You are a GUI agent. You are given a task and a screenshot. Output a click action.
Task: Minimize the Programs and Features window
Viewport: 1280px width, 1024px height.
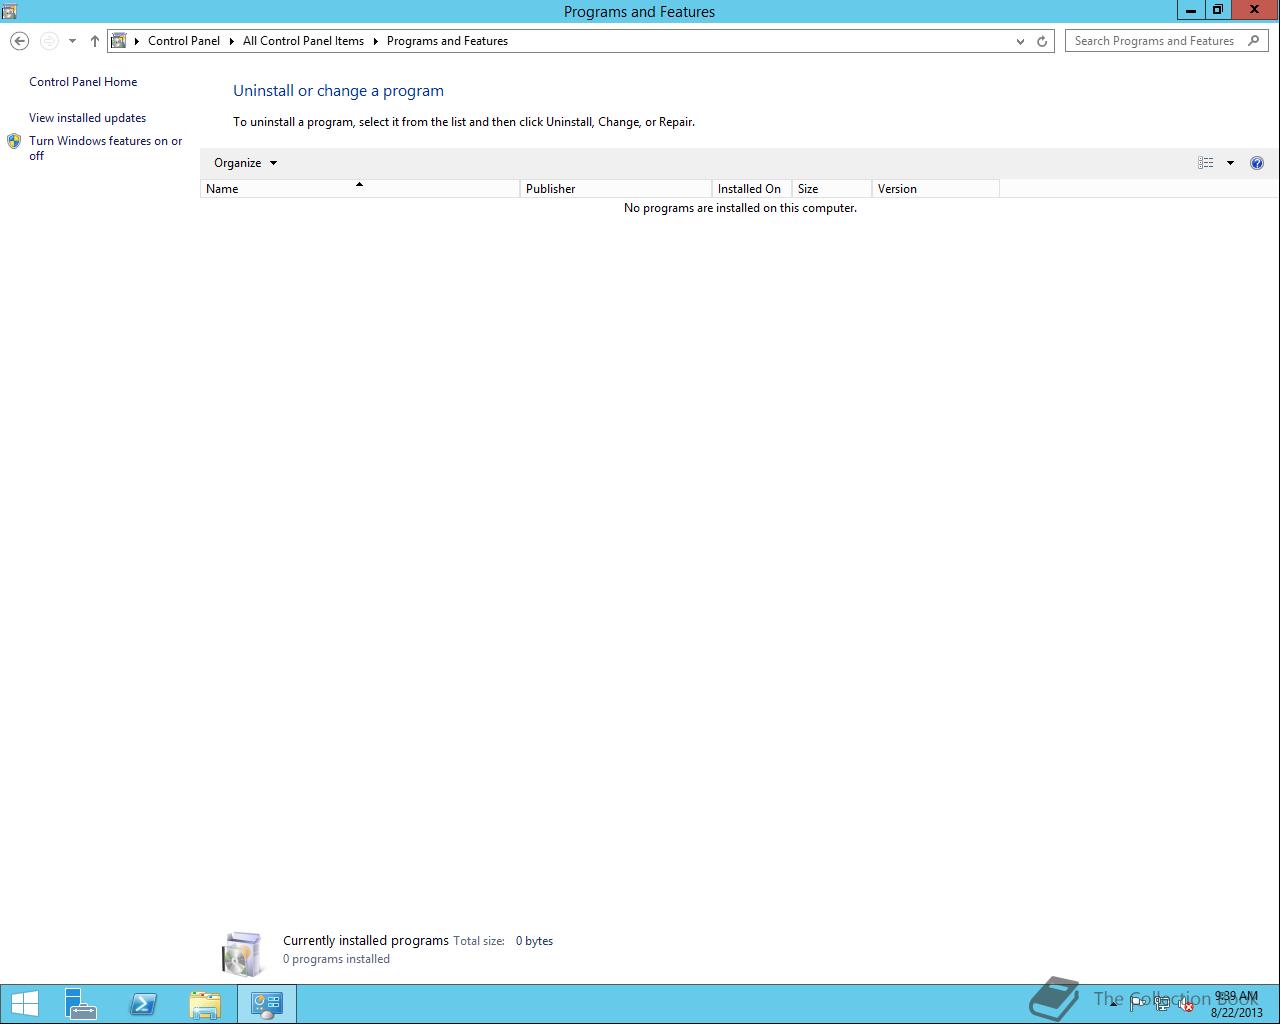click(1190, 10)
